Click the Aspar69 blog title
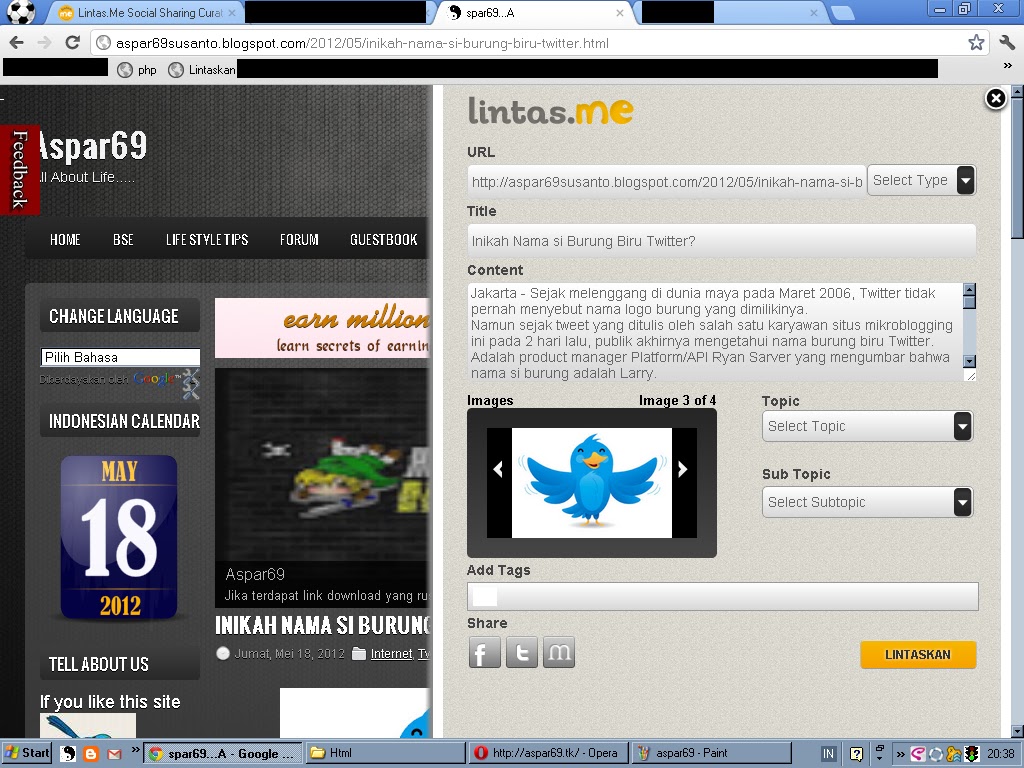 92,145
